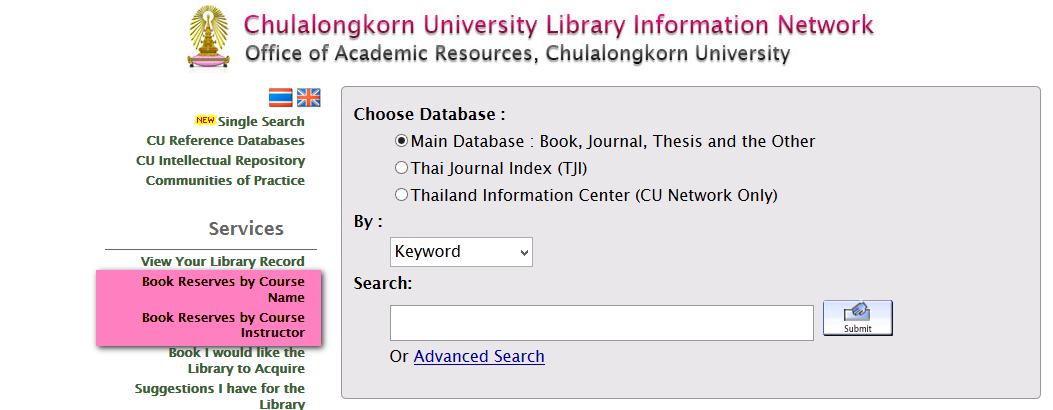Choose Book Reserves by Course Name

tap(223, 289)
